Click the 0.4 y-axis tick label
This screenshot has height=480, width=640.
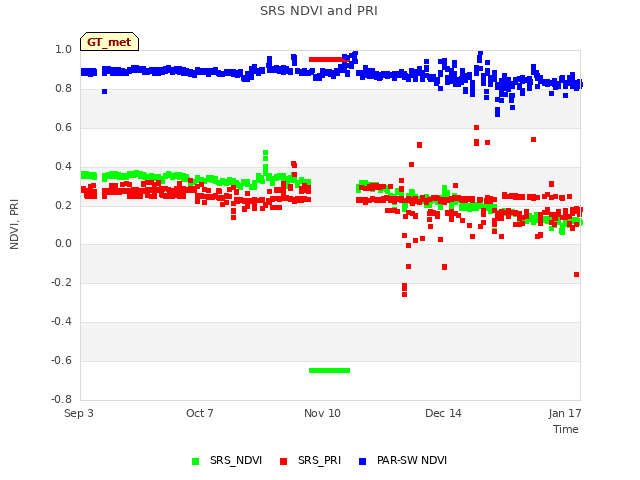pos(63,166)
